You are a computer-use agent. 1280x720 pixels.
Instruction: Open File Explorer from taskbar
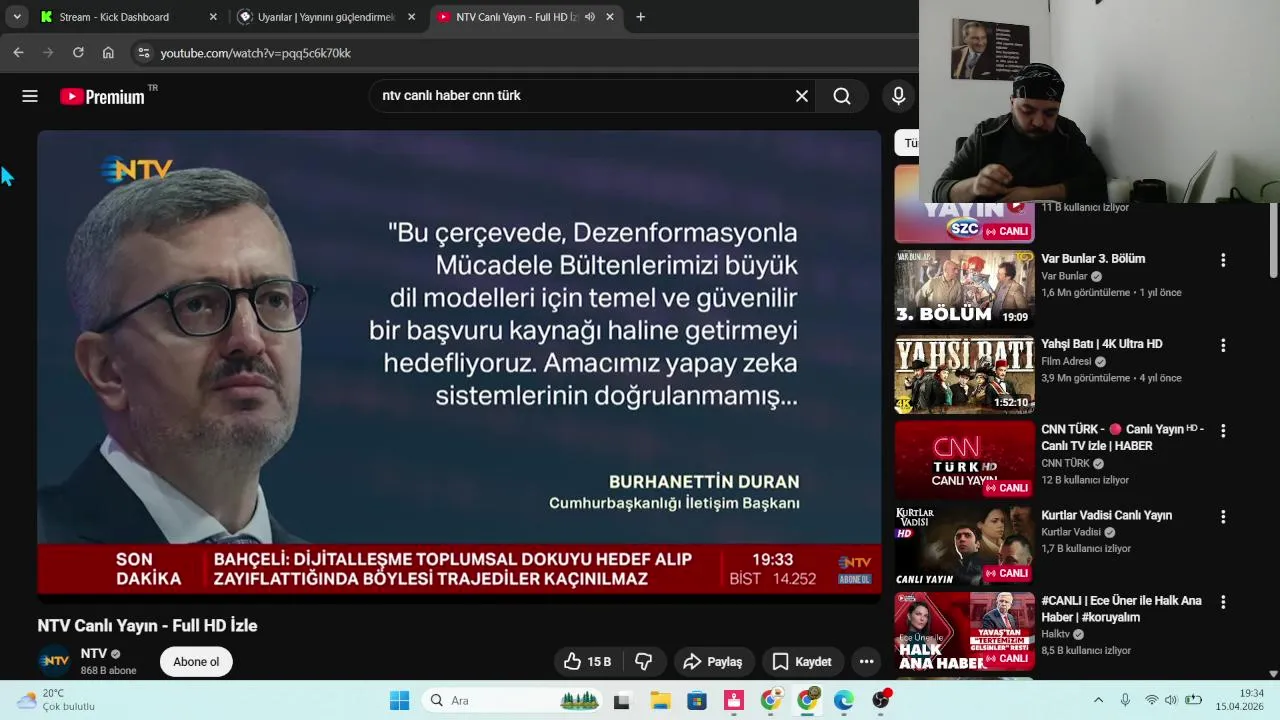click(660, 701)
